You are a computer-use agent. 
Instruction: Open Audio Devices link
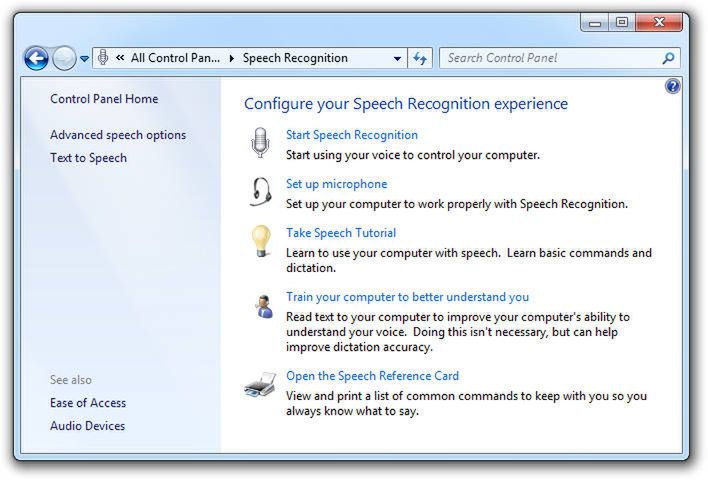88,426
